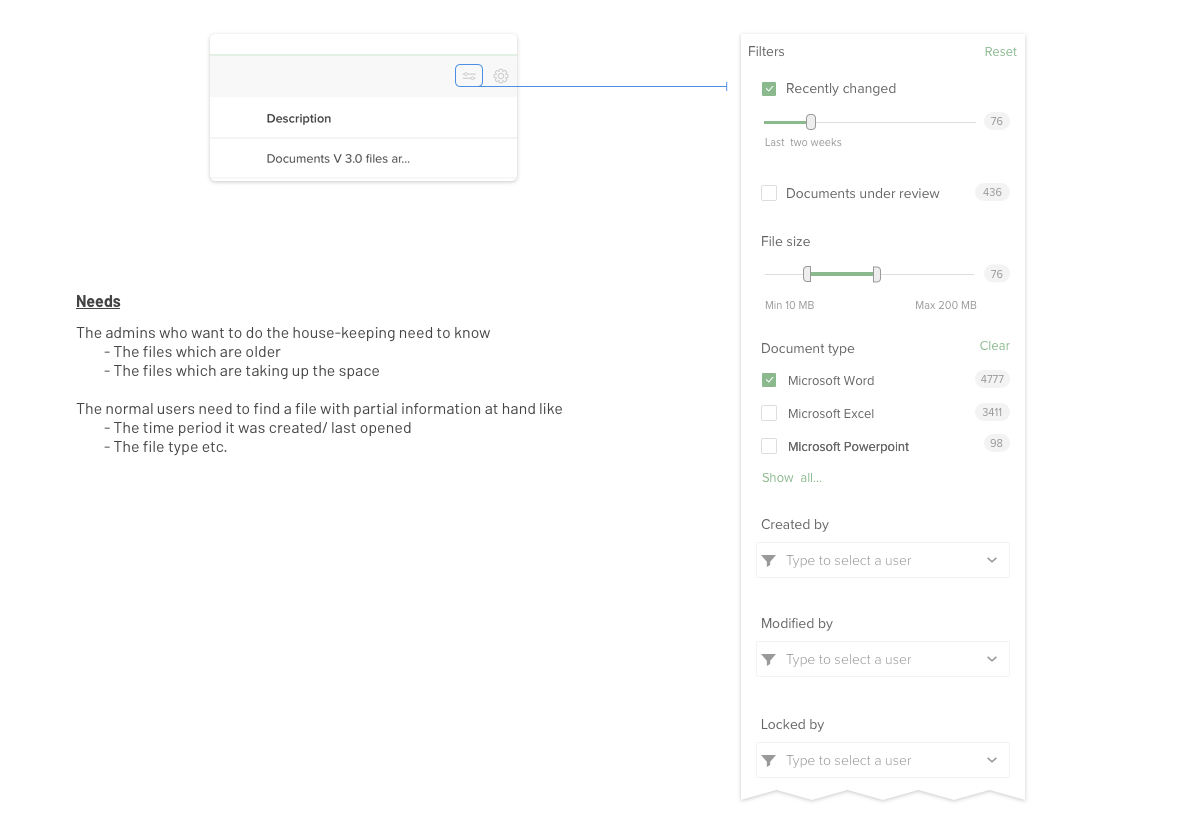Click the funnel icon in Modified by
The image size is (1194, 834).
(x=769, y=660)
